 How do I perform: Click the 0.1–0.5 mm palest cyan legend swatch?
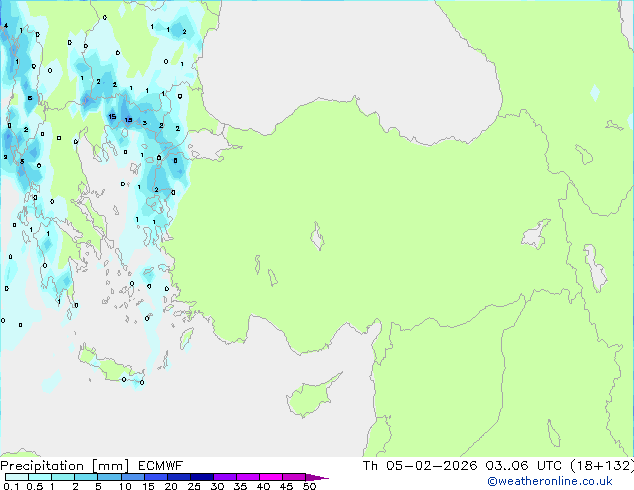17,477
